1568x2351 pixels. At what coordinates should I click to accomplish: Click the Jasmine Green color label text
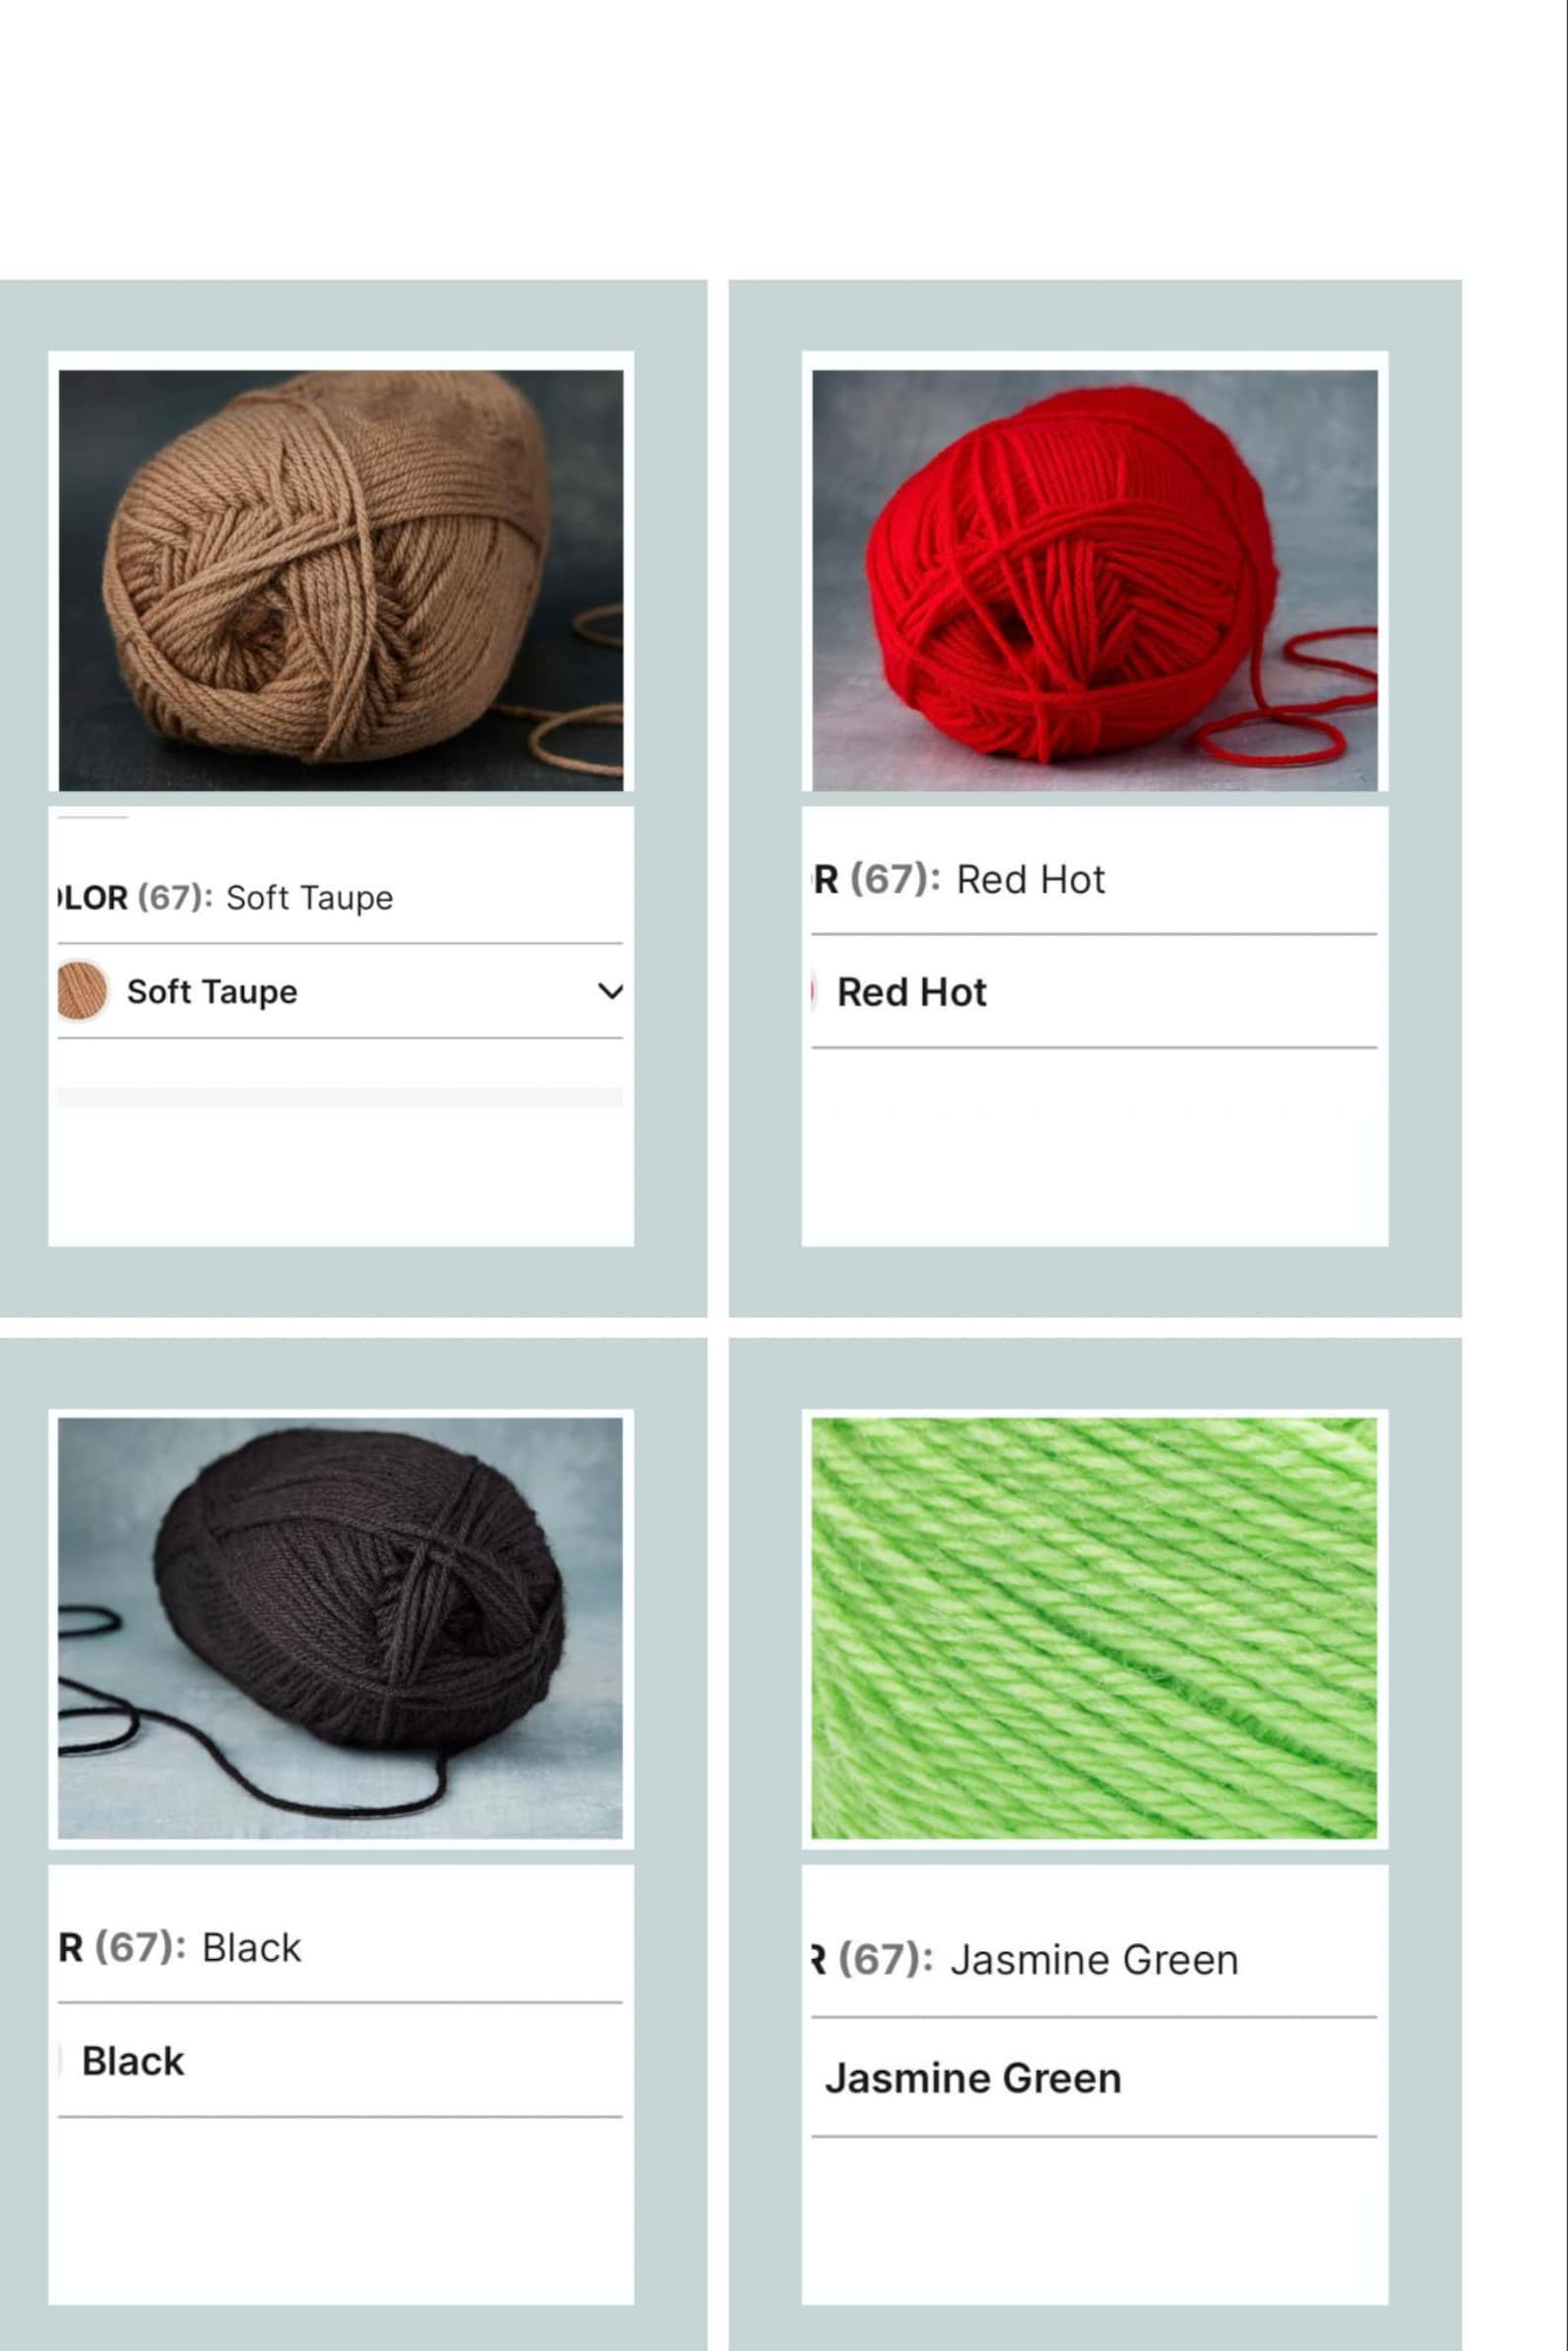[1094, 1960]
